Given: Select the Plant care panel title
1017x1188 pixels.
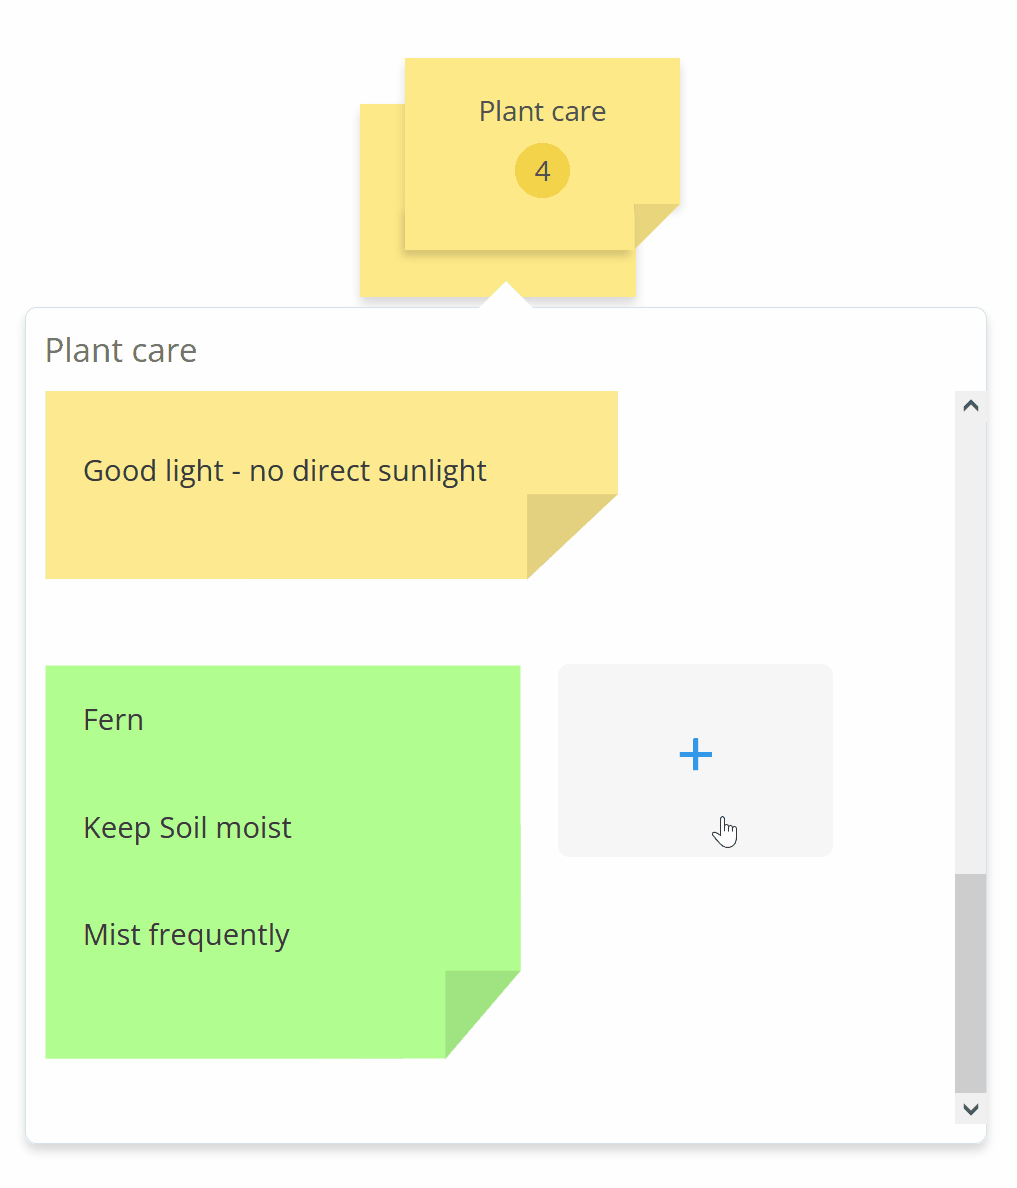Looking at the screenshot, I should 120,350.
